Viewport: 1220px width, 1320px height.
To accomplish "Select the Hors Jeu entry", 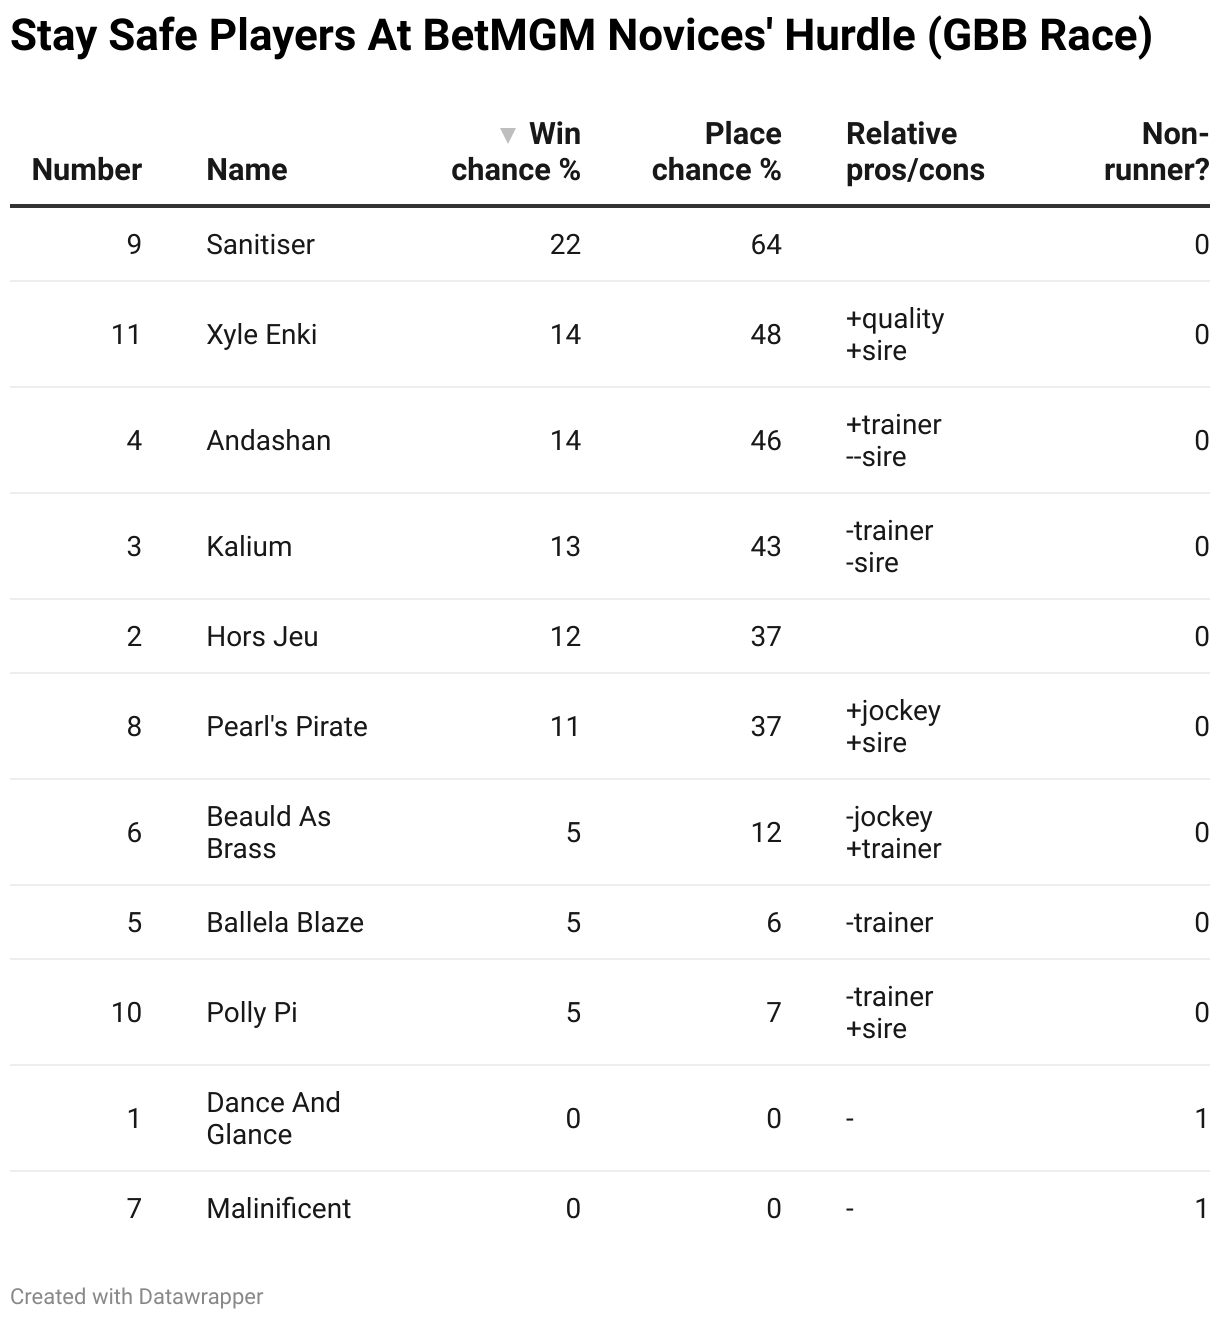I will click(x=262, y=637).
